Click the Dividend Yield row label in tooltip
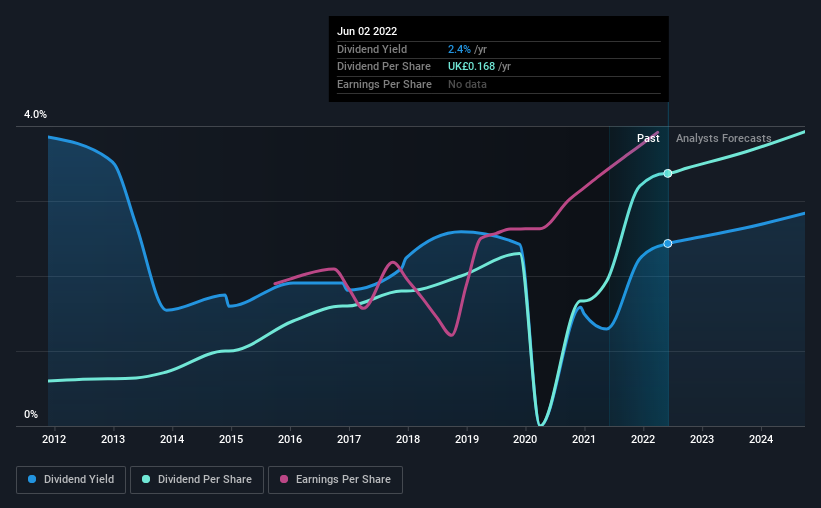This screenshot has height=508, width=821. tap(372, 49)
